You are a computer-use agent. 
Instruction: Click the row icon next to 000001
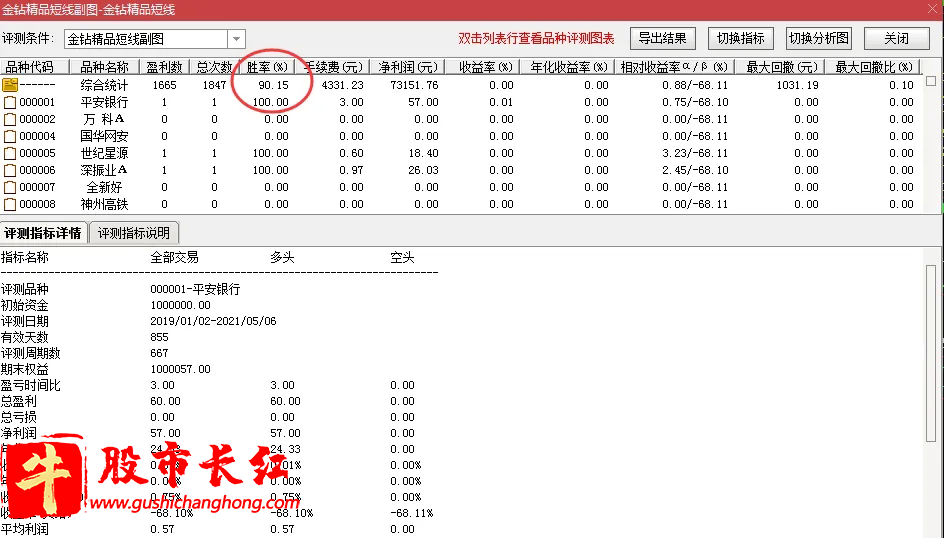click(x=10, y=102)
